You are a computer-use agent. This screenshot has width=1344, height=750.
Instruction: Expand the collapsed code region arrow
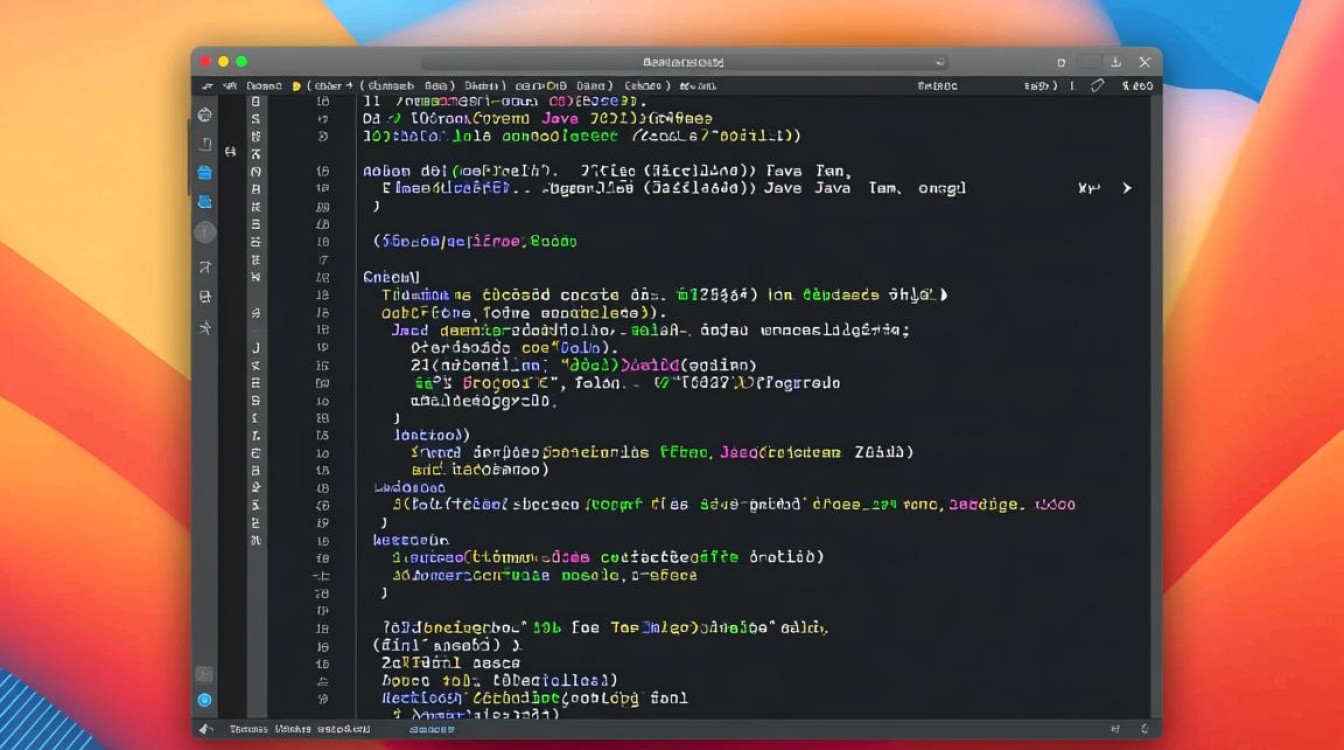click(1127, 185)
